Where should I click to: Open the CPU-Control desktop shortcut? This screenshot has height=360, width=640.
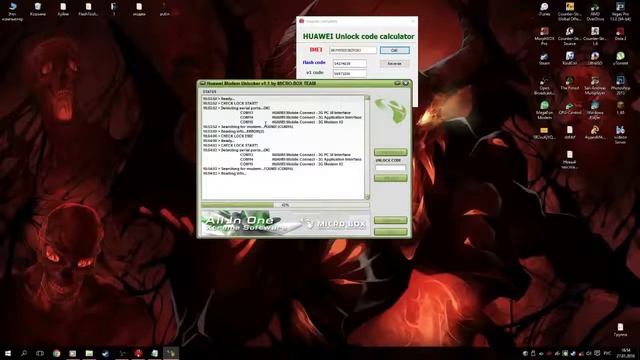[x=569, y=106]
